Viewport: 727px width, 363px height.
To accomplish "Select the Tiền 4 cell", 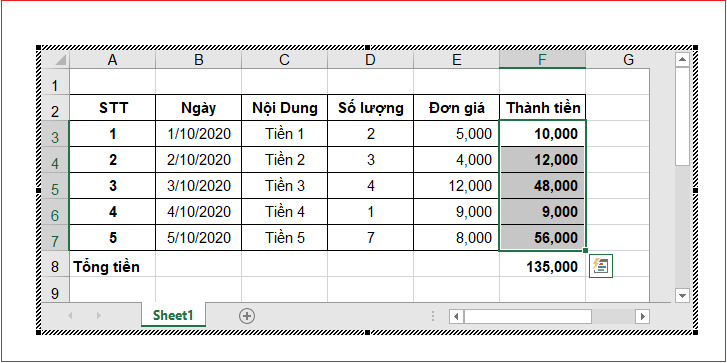I will click(284, 212).
